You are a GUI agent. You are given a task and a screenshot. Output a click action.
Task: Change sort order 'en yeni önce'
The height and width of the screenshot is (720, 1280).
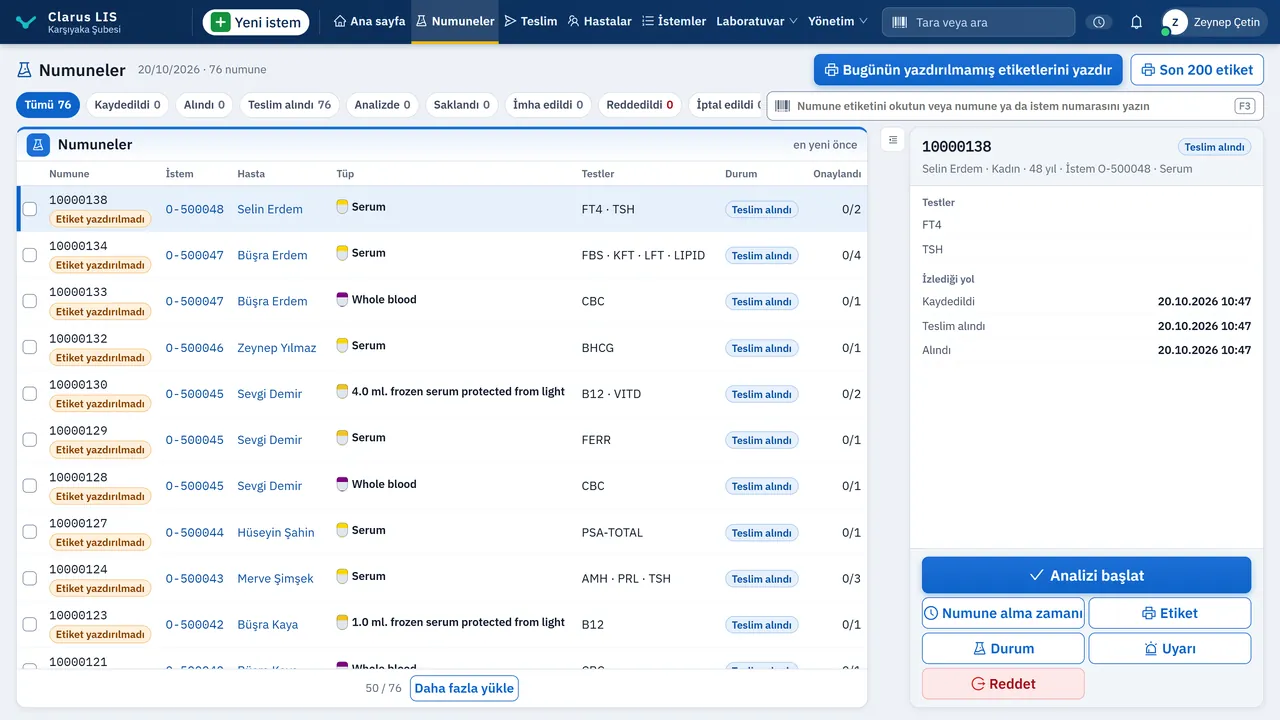(825, 145)
